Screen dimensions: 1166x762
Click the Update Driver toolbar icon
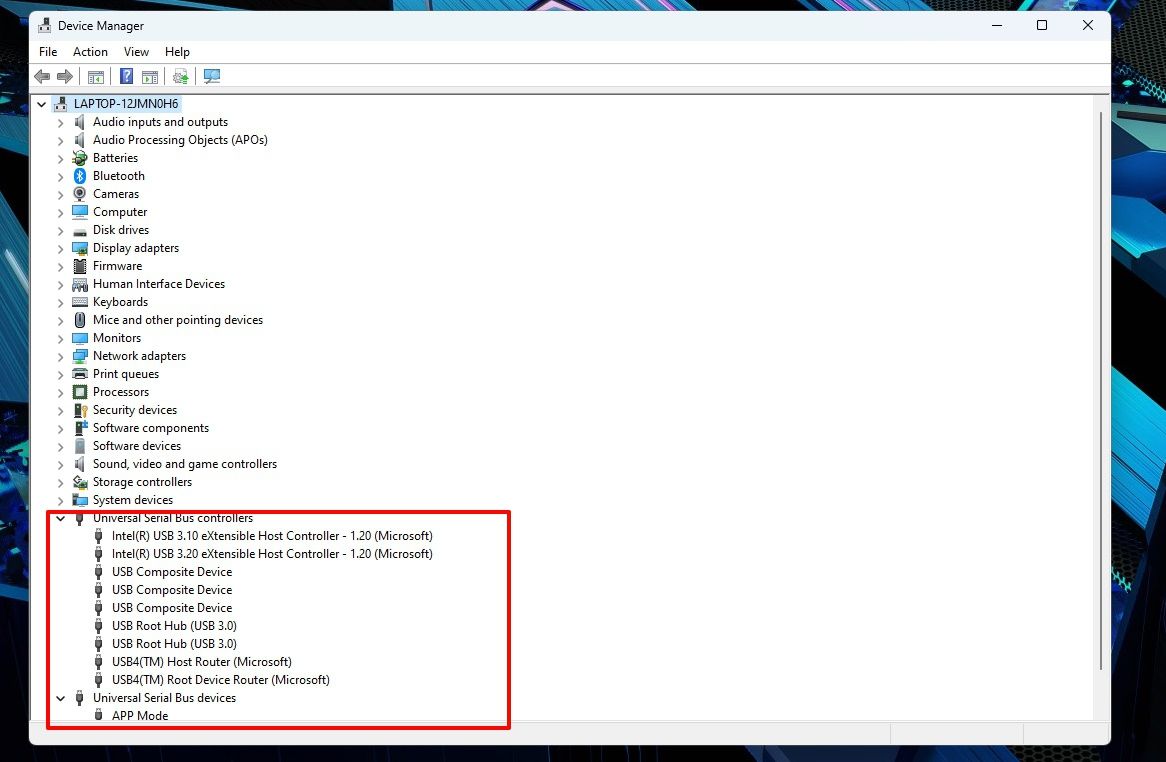181,76
